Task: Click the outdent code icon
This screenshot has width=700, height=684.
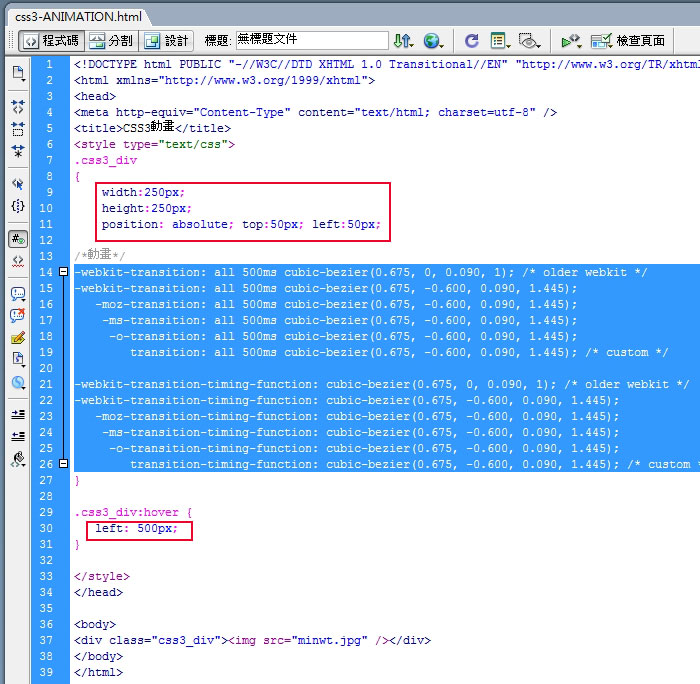Action: click(18, 436)
